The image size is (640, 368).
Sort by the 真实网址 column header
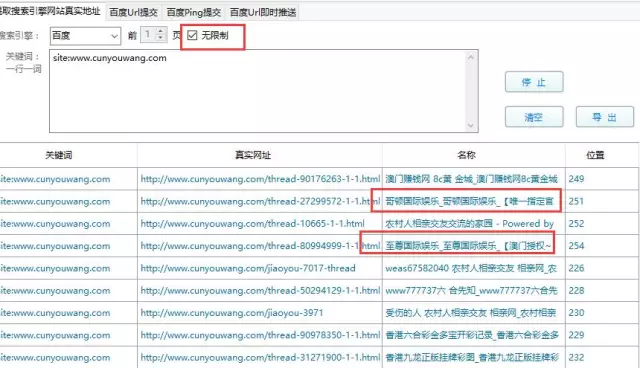(x=253, y=155)
